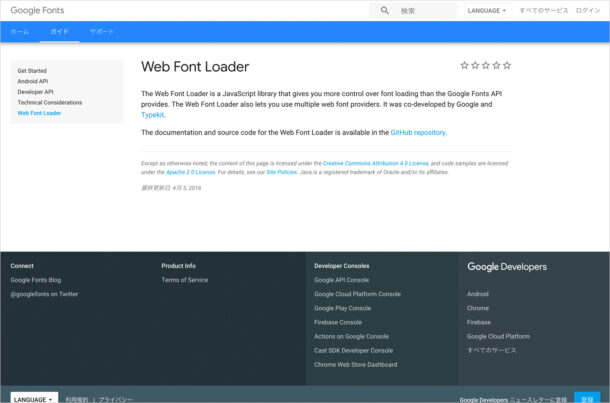Select Web Font Loader in the sidebar
610x403 pixels.
click(x=39, y=113)
